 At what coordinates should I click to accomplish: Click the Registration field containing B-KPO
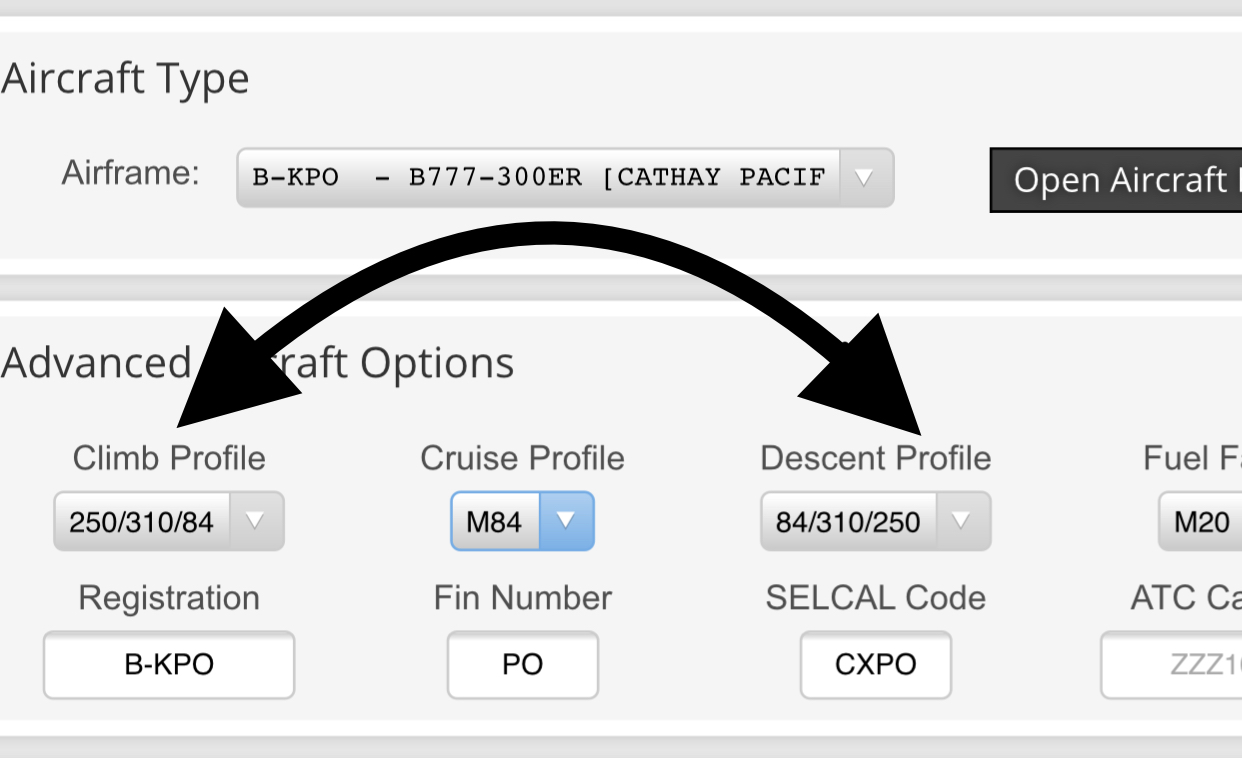click(x=169, y=665)
